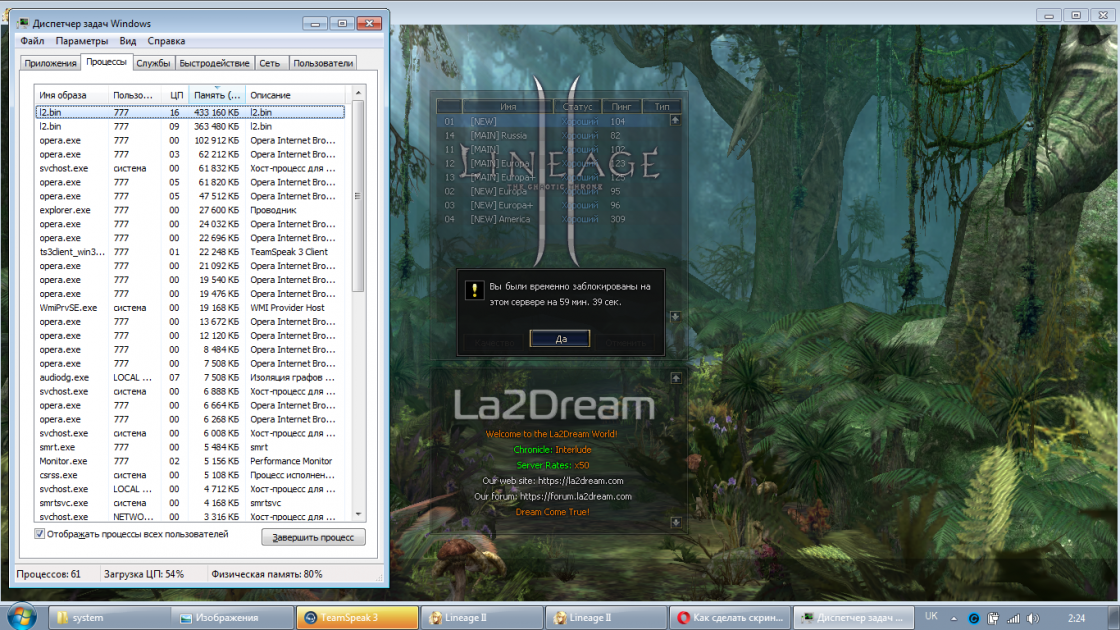This screenshot has width=1120, height=630.
Task: Open the Файл menu
Action: tap(32, 41)
